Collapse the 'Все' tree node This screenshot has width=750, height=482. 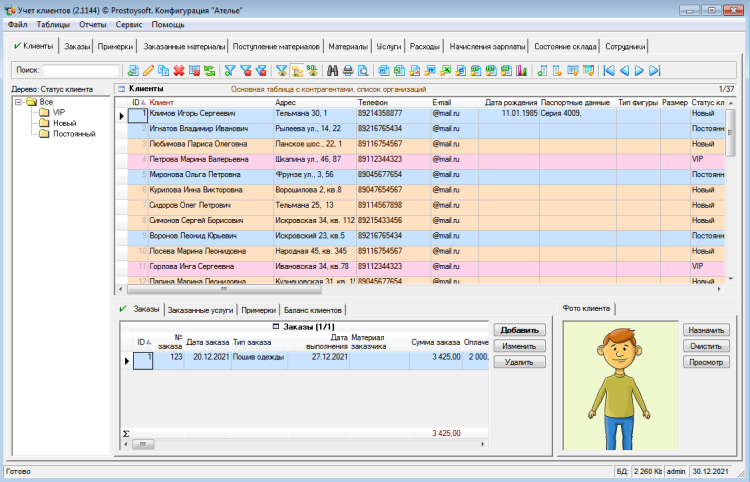pos(19,102)
